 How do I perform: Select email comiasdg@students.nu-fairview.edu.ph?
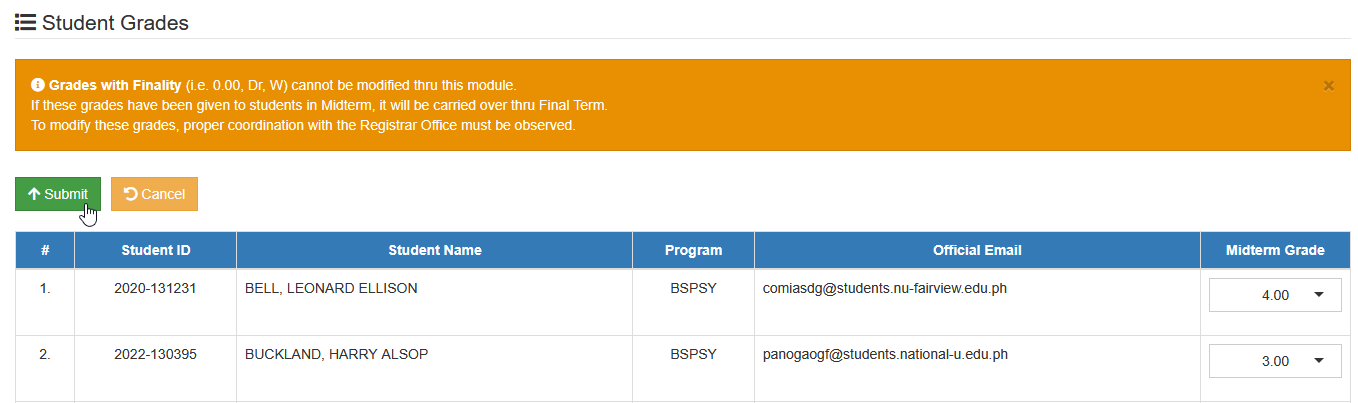coord(884,288)
